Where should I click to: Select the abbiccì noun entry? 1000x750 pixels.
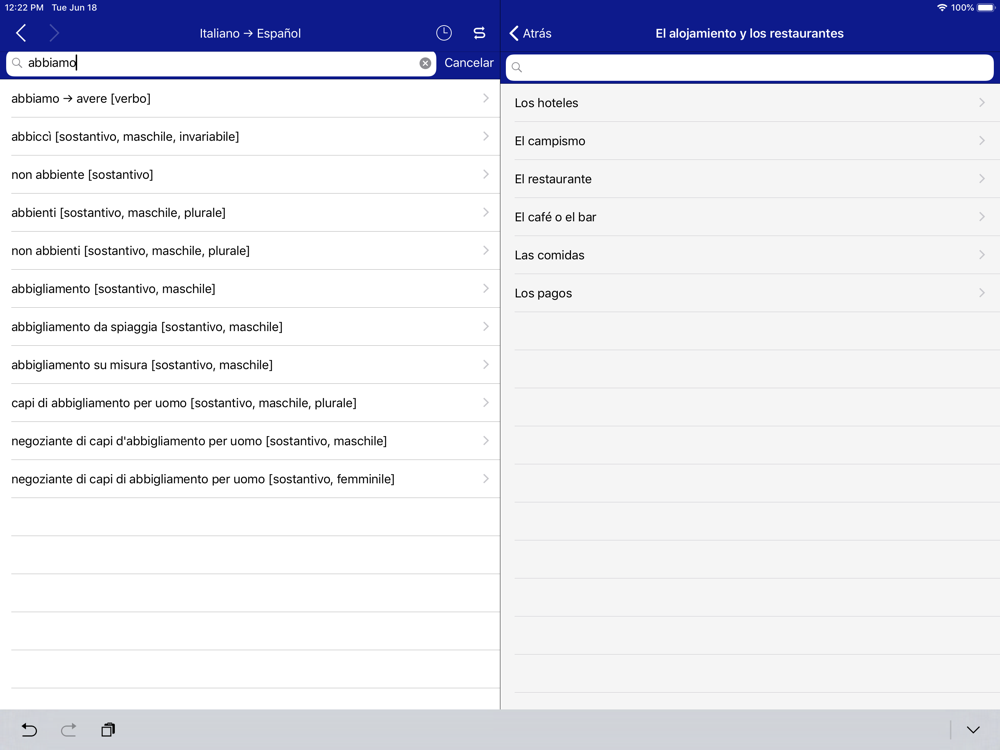pyautogui.click(x=250, y=136)
